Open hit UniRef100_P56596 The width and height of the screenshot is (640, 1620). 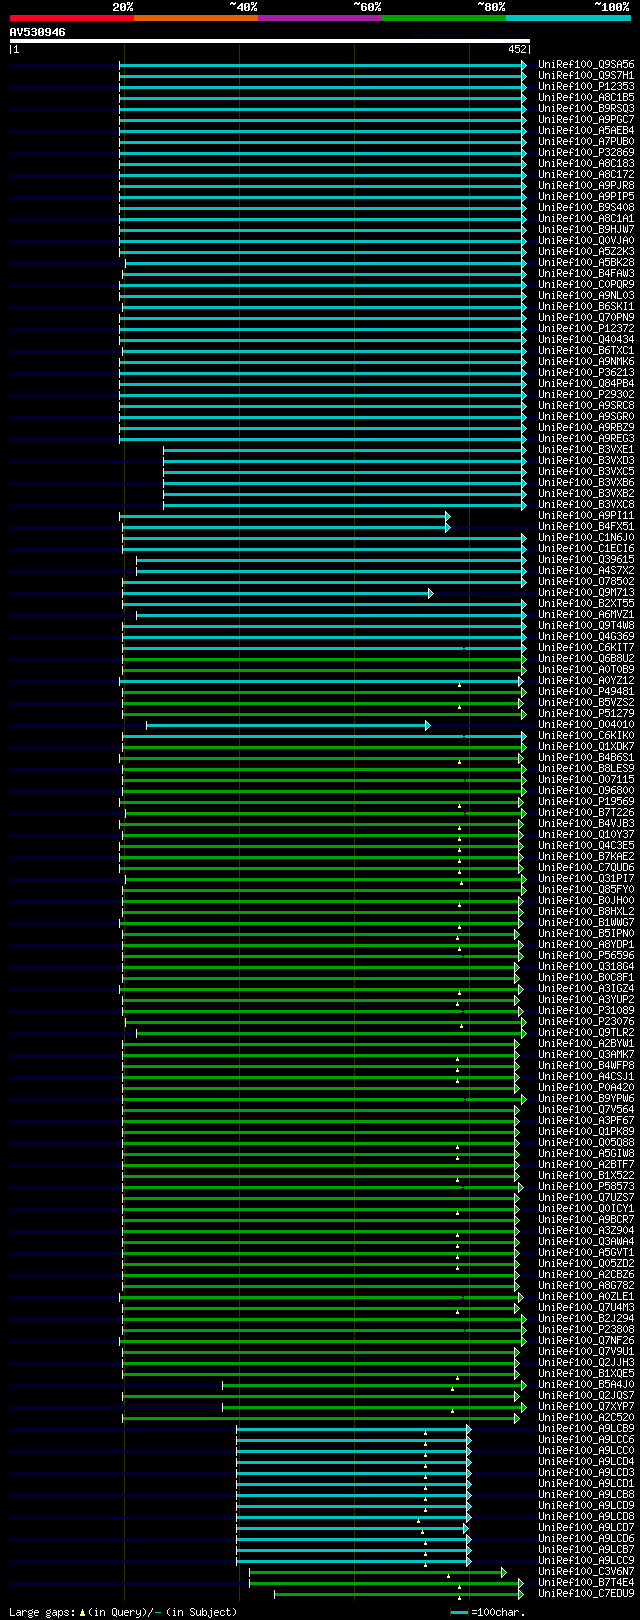coord(586,955)
